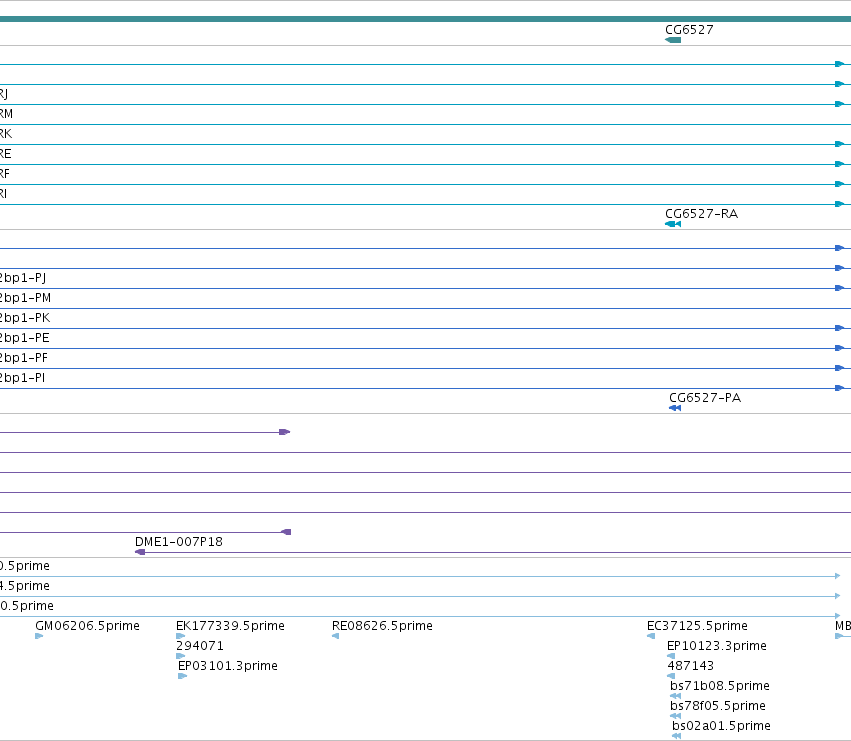Image resolution: width=851 pixels, height=741 pixels.
Task: Click the EP10123.3prime label
Action: point(717,646)
